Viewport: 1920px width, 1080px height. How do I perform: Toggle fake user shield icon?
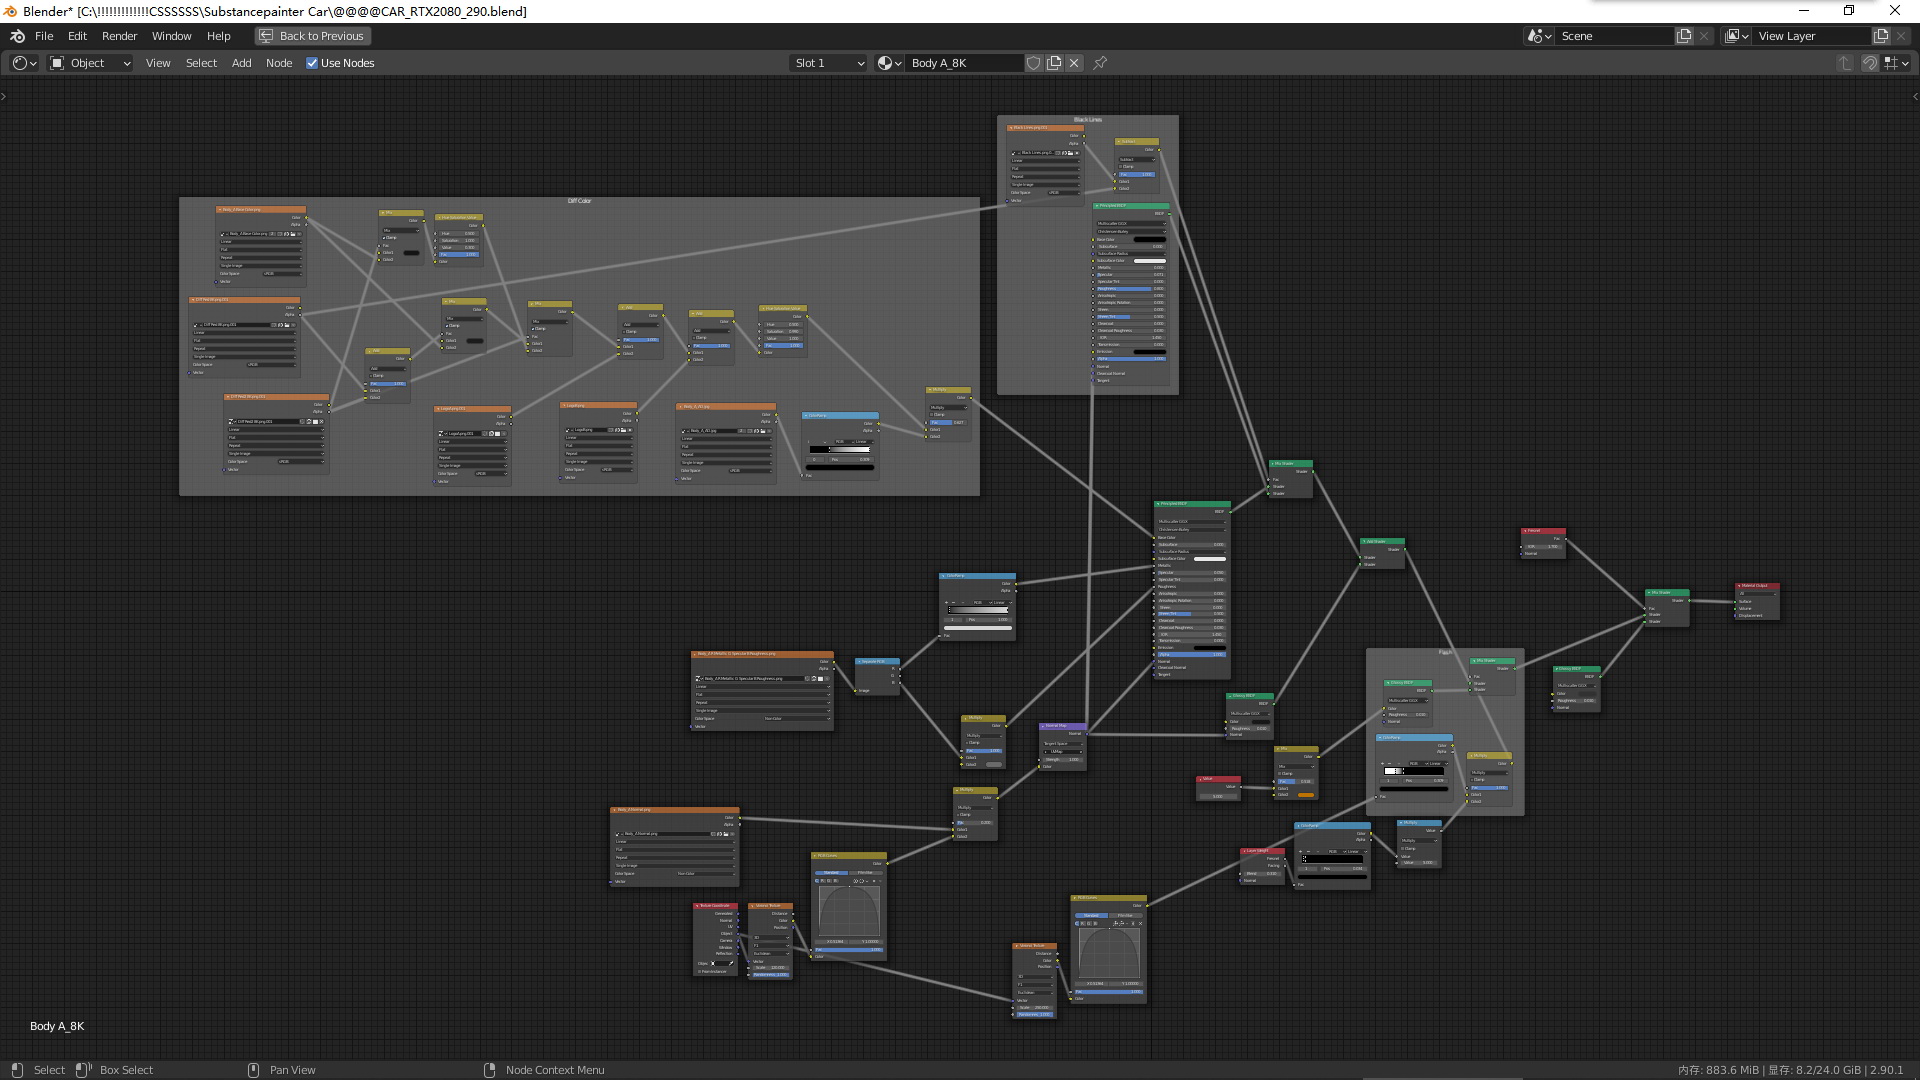click(x=1034, y=63)
